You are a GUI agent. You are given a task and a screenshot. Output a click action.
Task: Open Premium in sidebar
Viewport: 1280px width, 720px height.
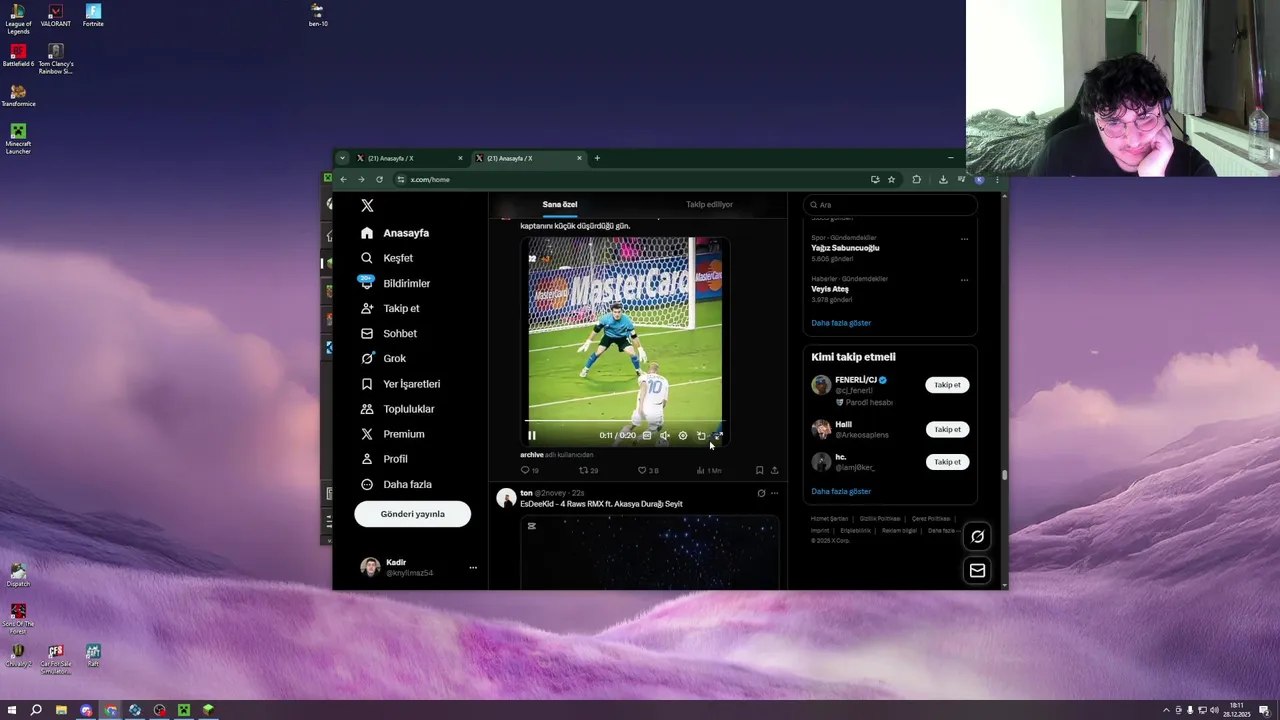(x=392, y=434)
